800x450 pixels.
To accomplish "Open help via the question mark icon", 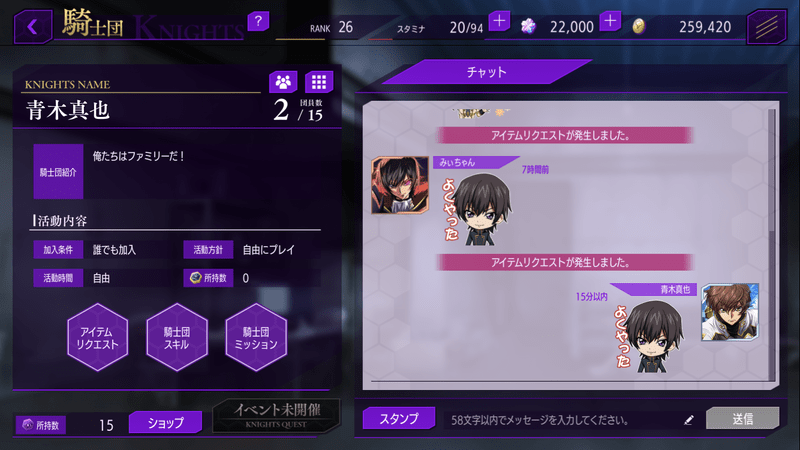I will tap(258, 21).
